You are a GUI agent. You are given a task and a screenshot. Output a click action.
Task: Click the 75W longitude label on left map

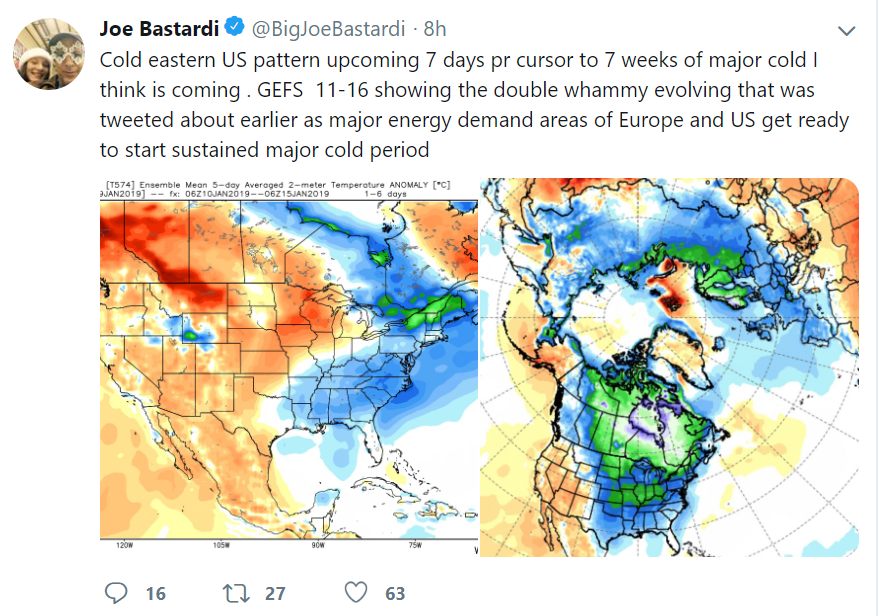(412, 546)
